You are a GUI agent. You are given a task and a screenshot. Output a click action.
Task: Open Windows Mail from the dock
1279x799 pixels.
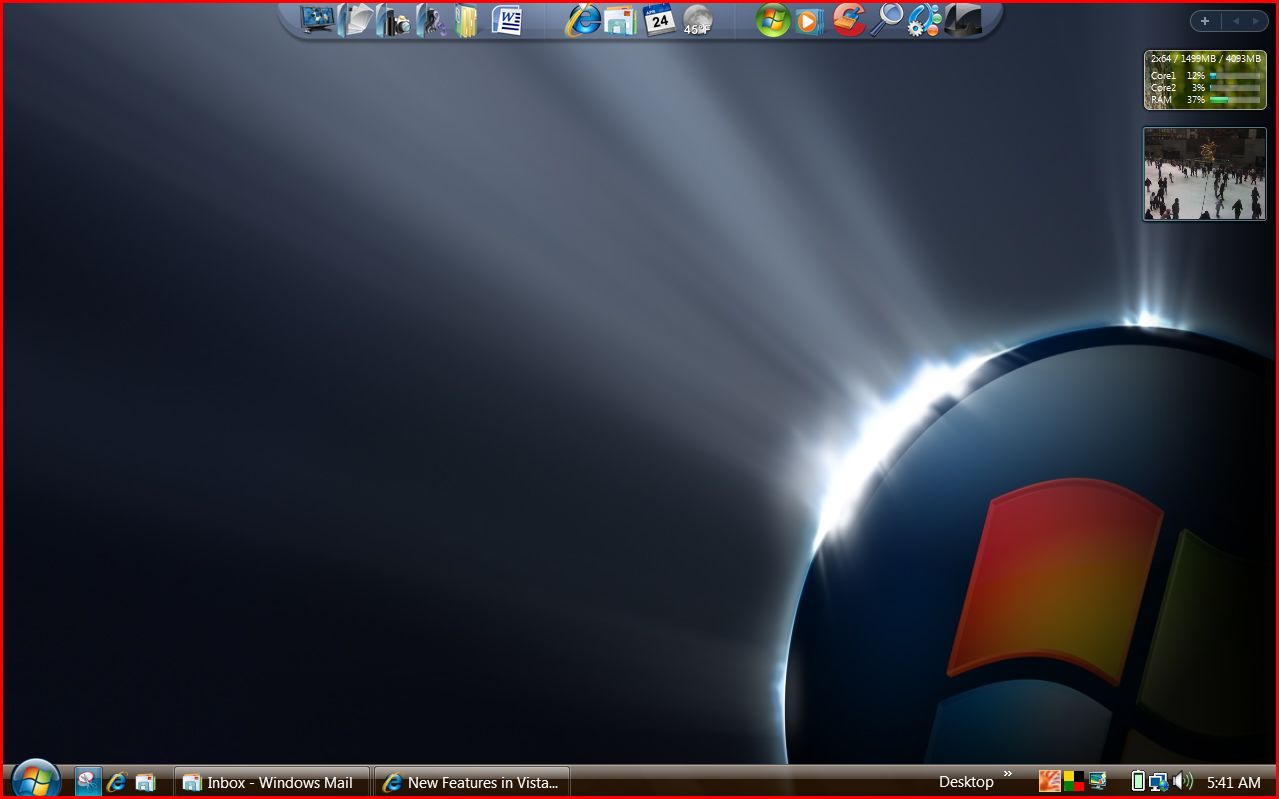[x=621, y=20]
